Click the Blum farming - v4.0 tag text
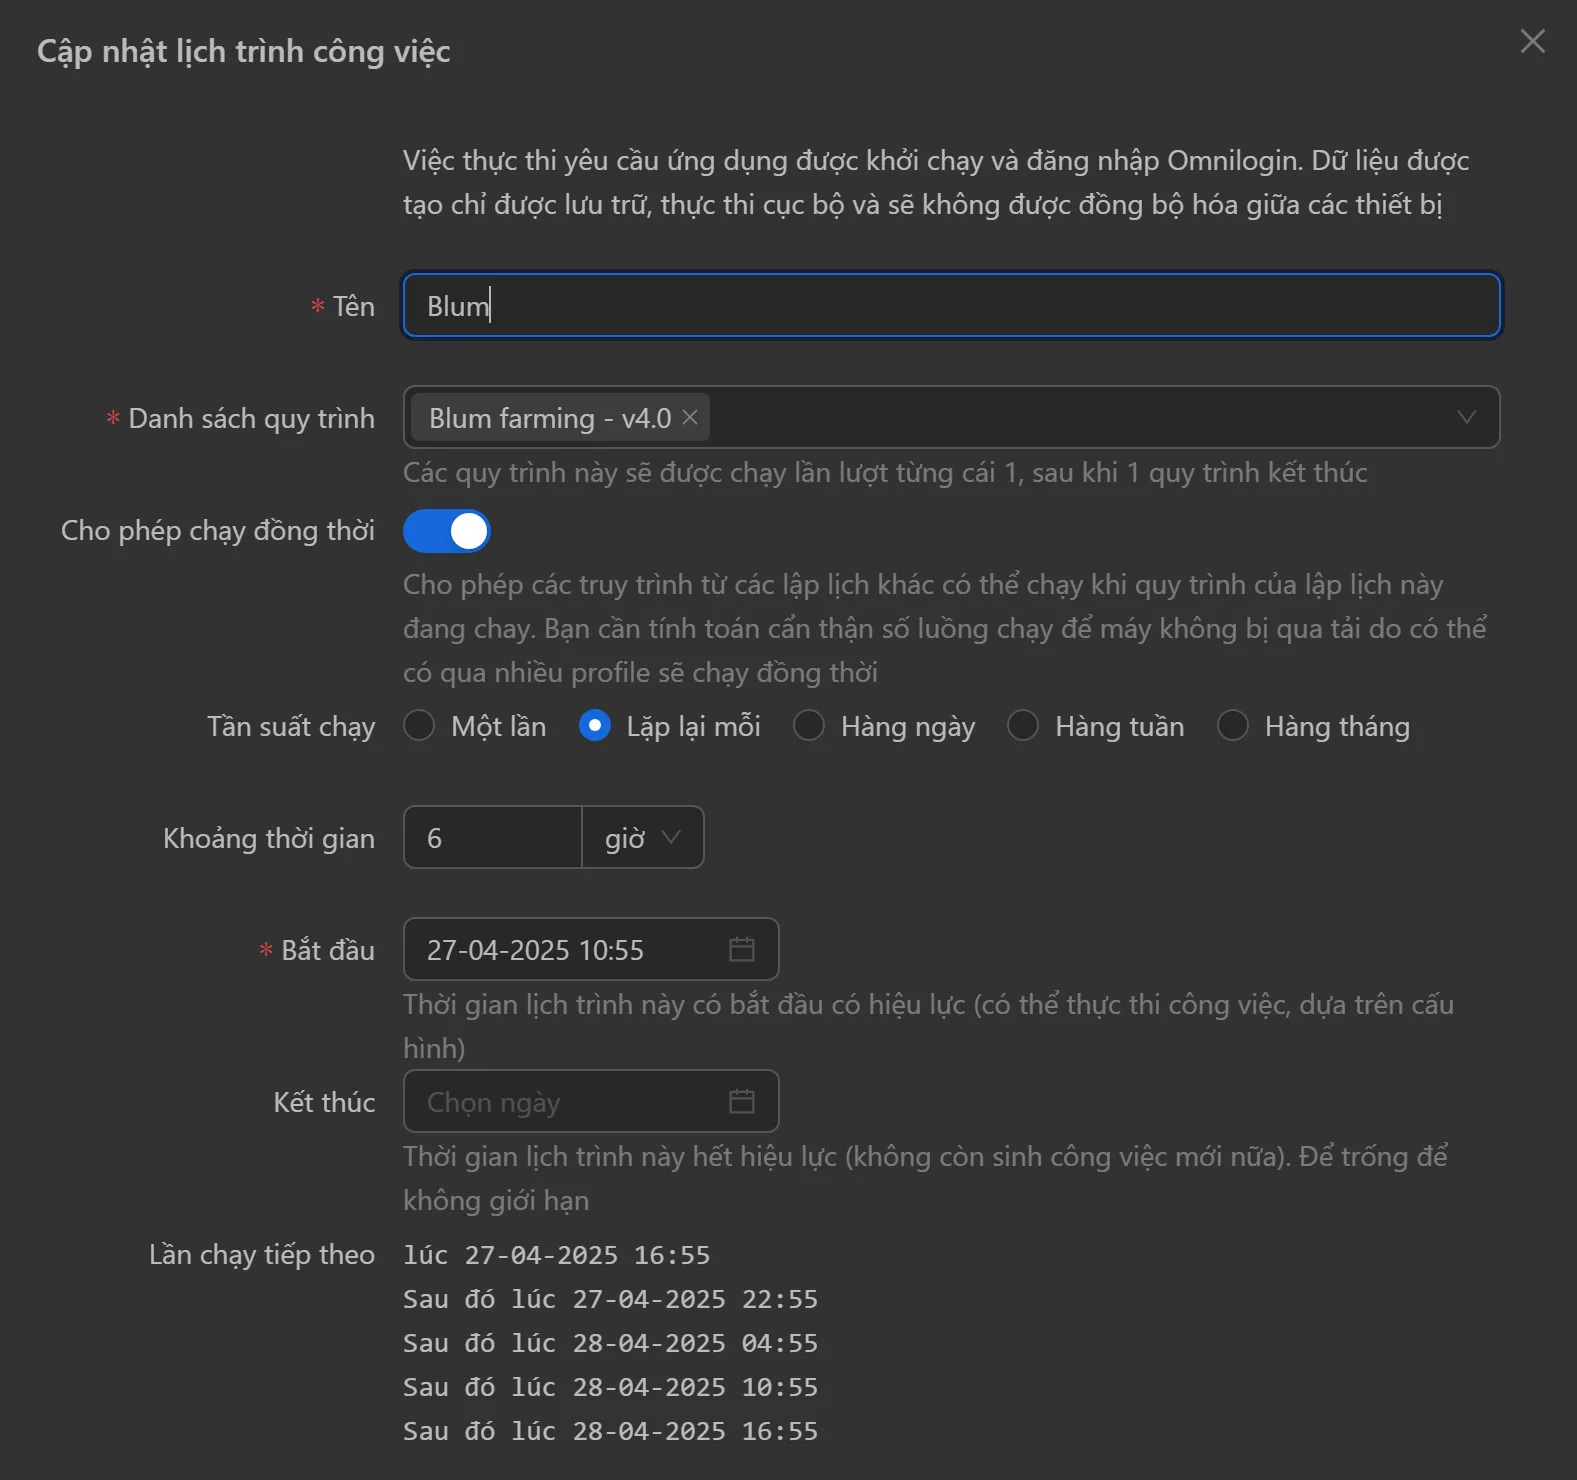The height and width of the screenshot is (1480, 1577). pyautogui.click(x=549, y=417)
